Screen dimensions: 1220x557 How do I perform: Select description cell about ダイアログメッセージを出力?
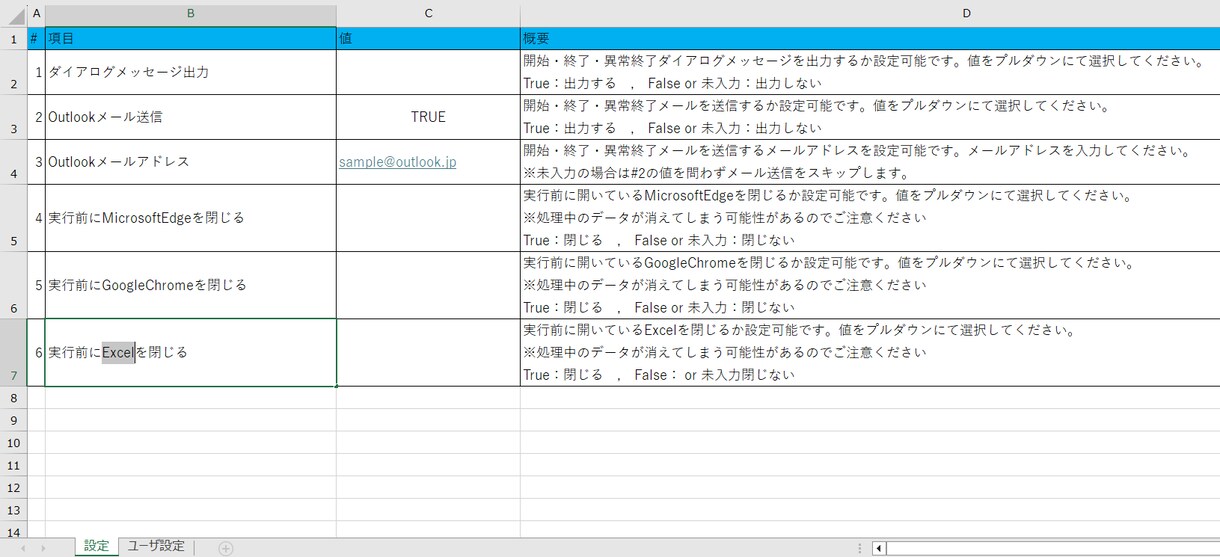[870, 72]
